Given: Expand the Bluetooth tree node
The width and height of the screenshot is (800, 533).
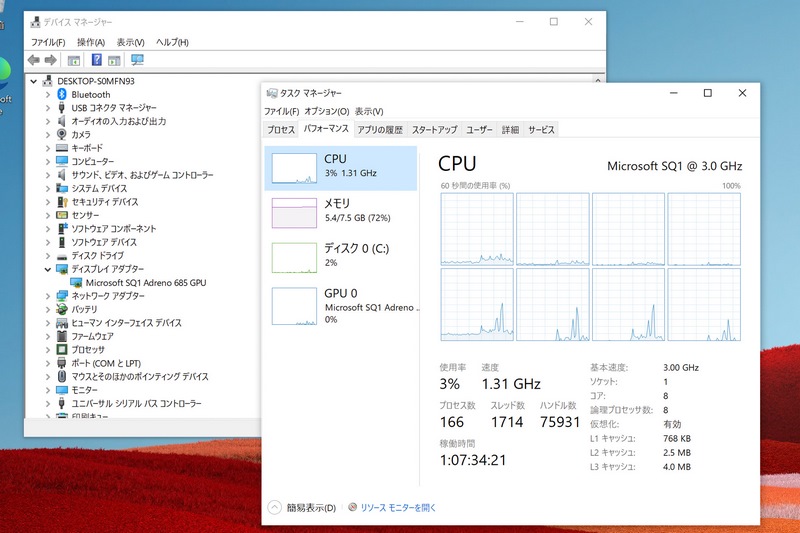Looking at the screenshot, I should coord(48,94).
